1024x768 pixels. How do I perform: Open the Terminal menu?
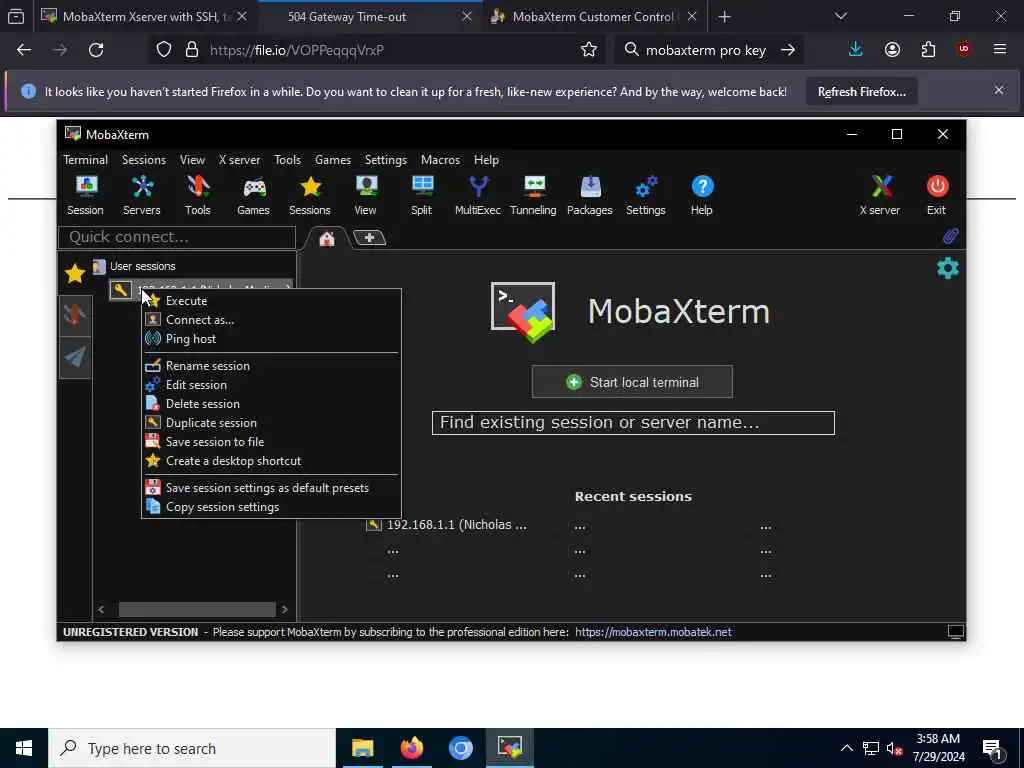coord(86,160)
